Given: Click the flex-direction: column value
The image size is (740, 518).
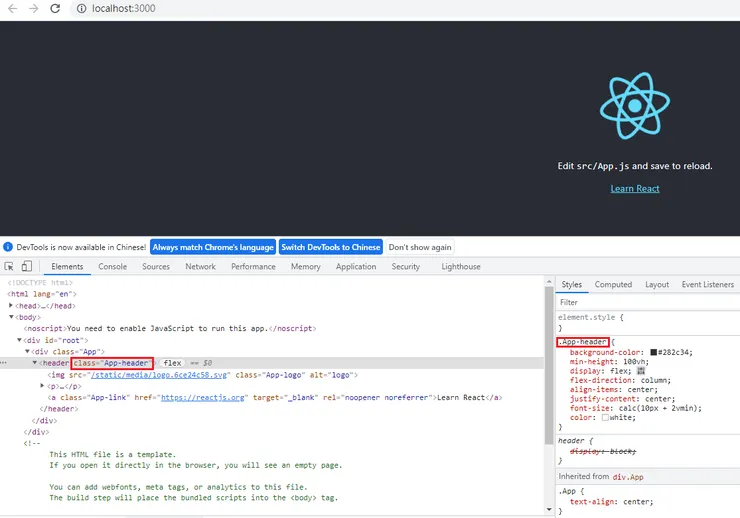Looking at the screenshot, I should [654, 380].
